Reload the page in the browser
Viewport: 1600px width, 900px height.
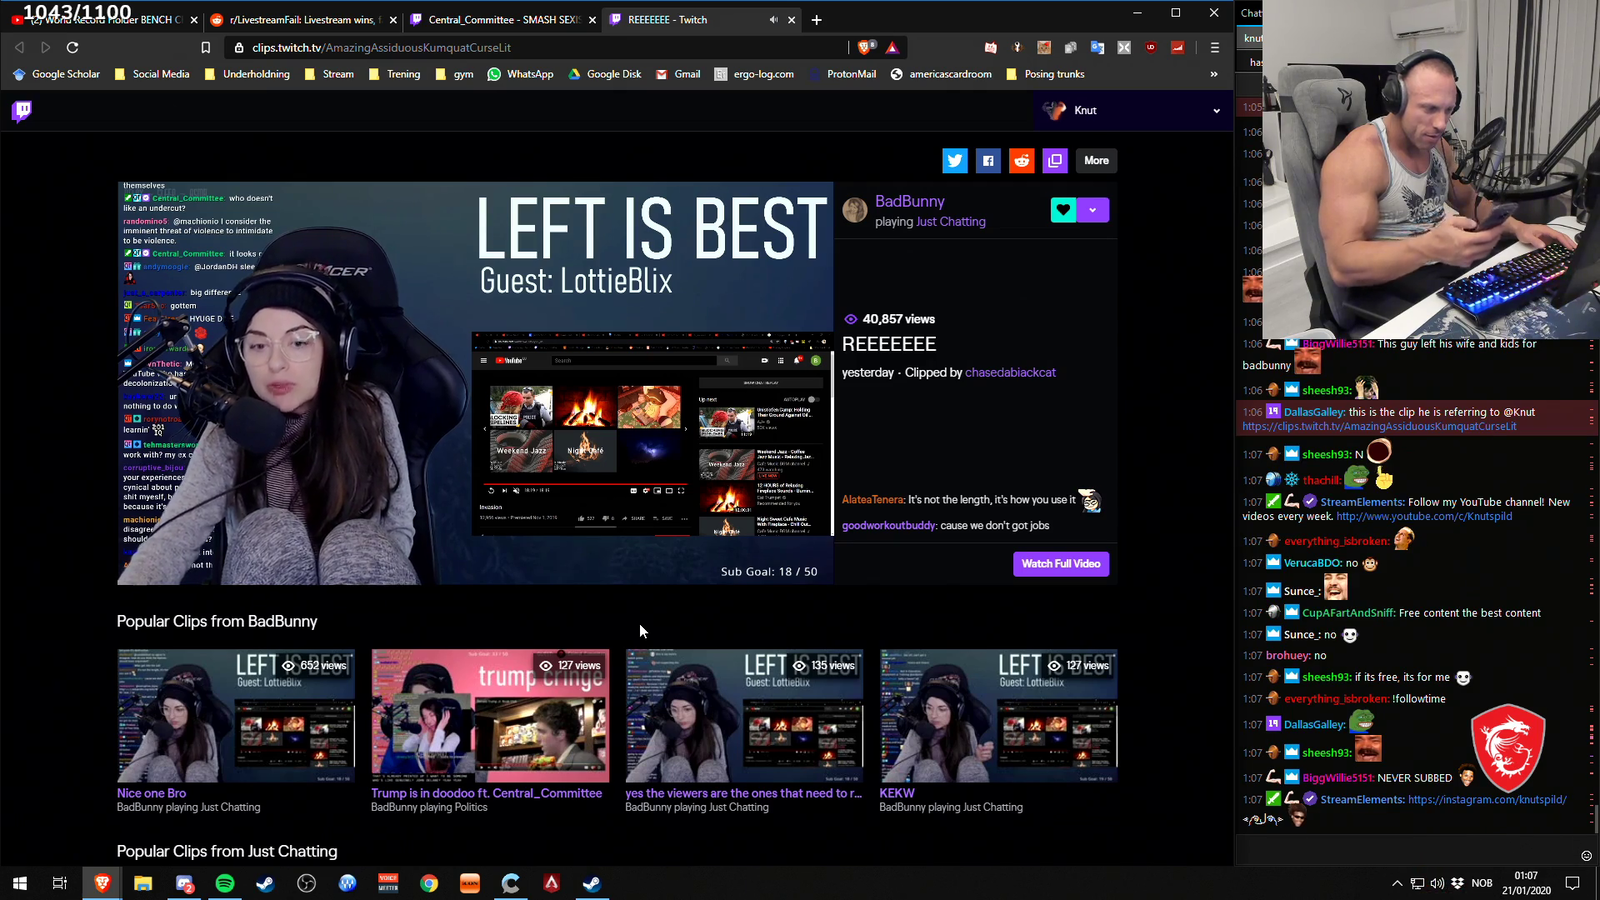coord(72,47)
